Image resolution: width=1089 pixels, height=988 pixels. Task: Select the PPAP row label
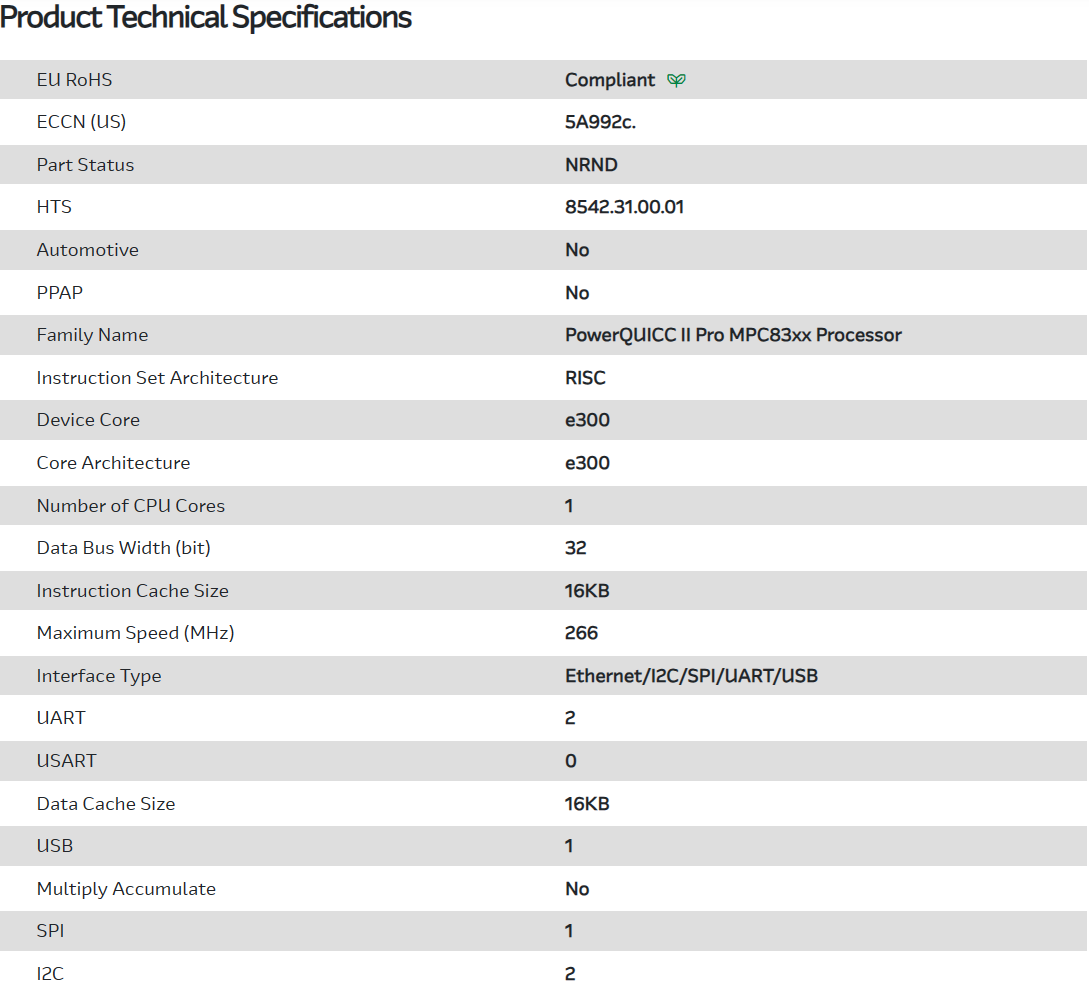[x=61, y=293]
